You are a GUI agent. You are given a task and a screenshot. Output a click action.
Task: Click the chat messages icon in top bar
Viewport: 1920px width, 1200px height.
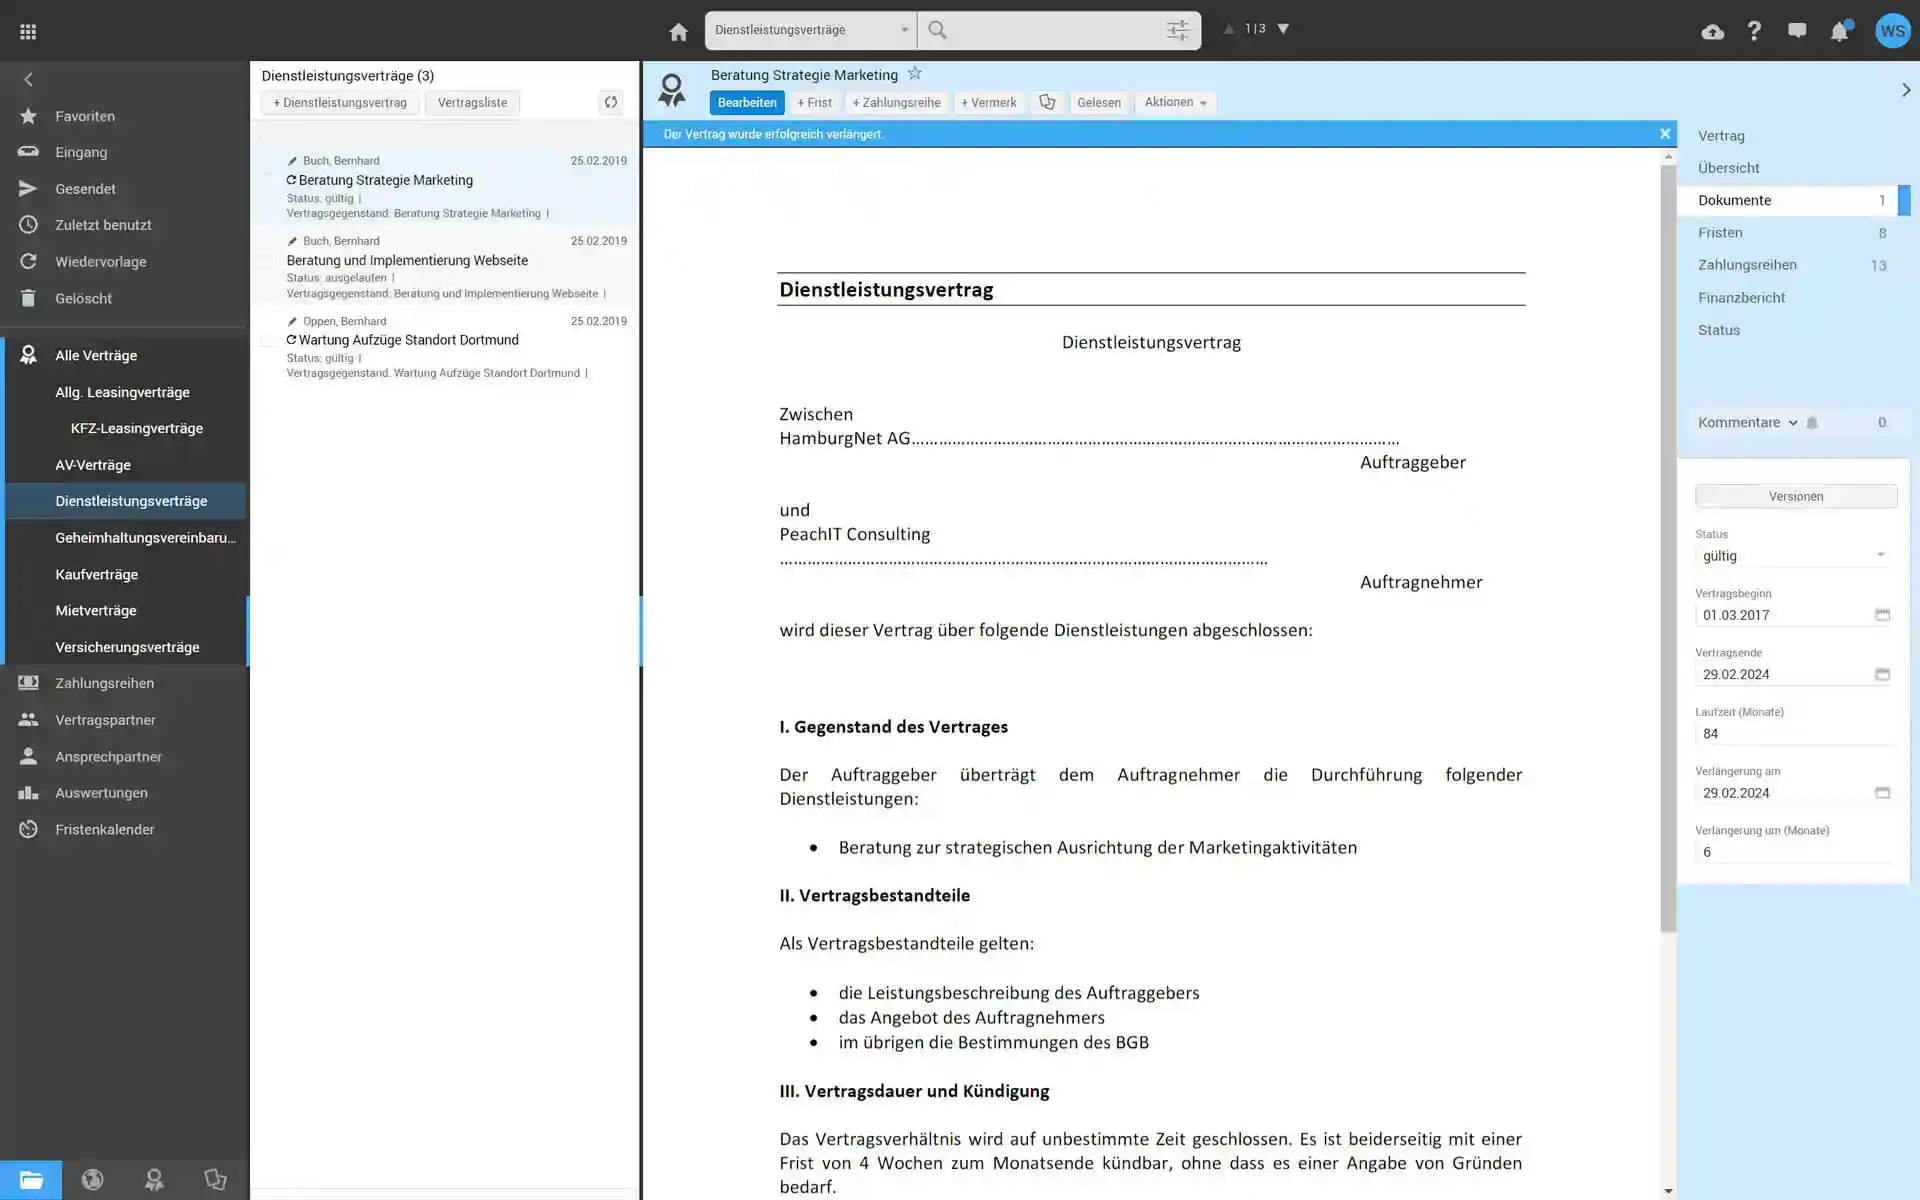(1797, 31)
